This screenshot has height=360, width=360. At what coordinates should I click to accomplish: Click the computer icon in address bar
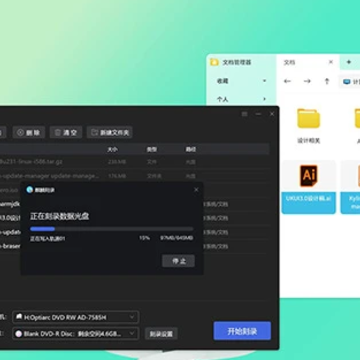click(x=347, y=82)
